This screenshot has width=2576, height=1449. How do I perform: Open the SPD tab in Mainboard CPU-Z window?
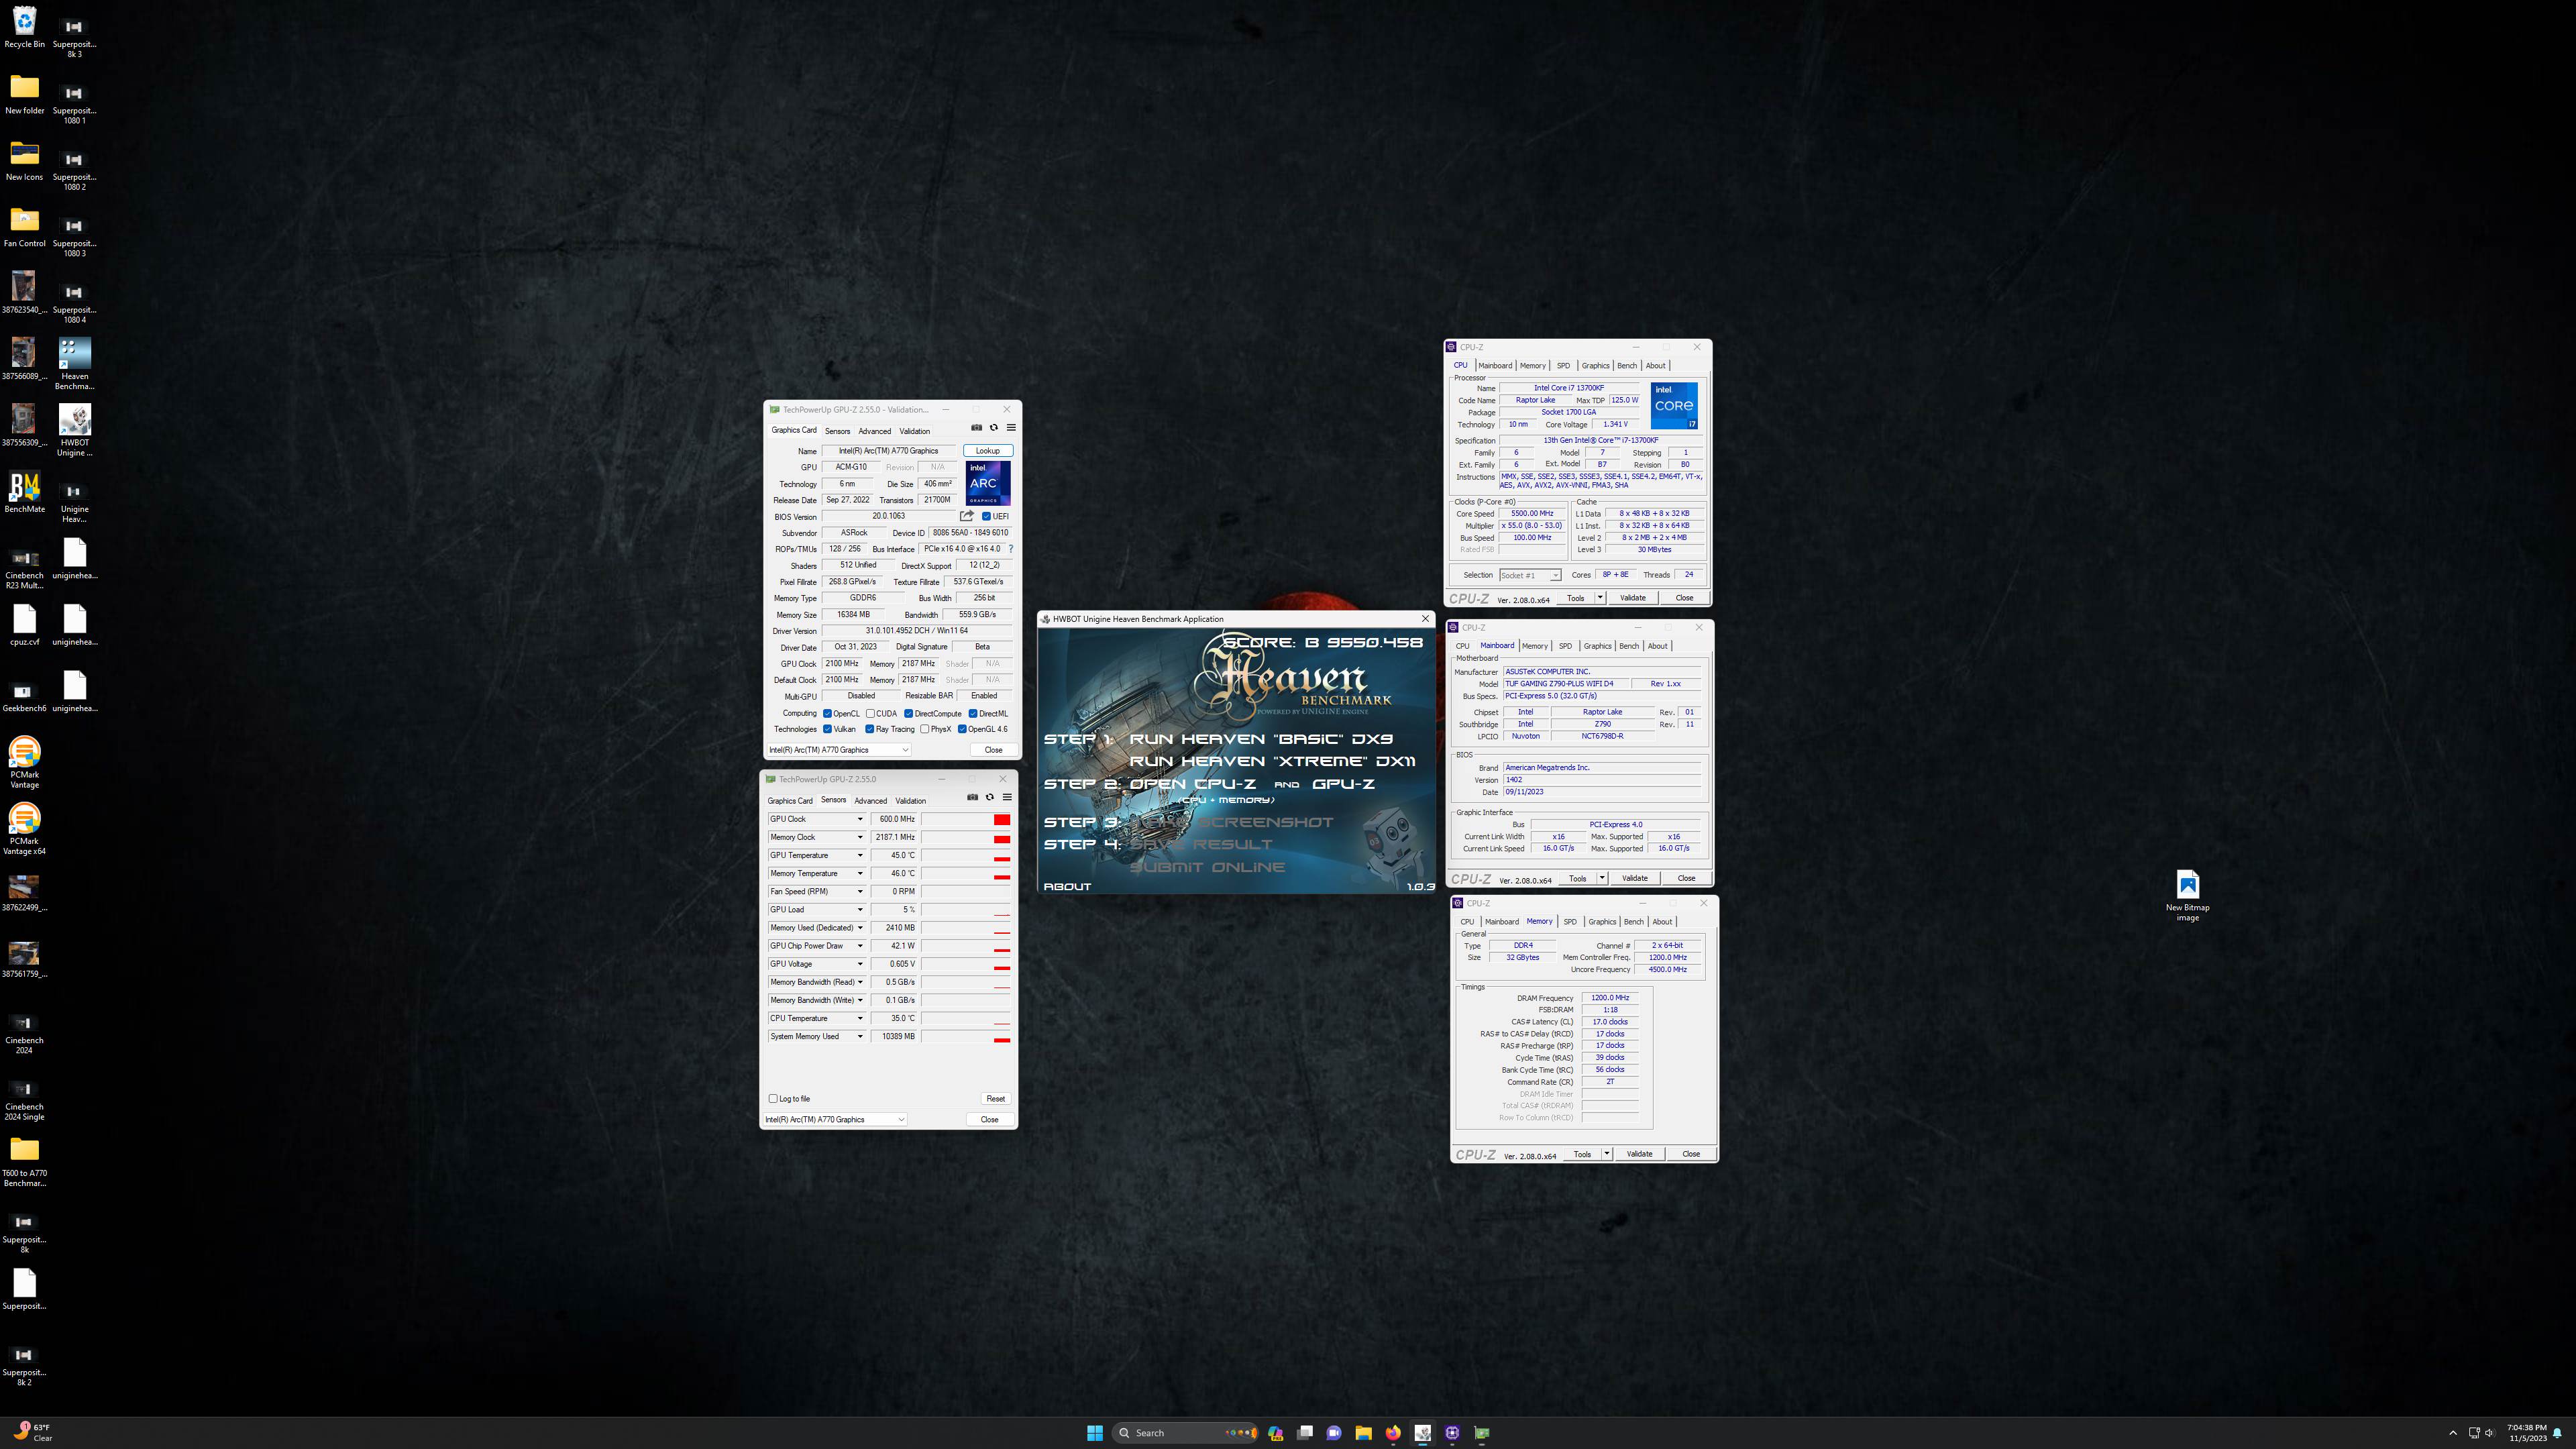point(1565,646)
